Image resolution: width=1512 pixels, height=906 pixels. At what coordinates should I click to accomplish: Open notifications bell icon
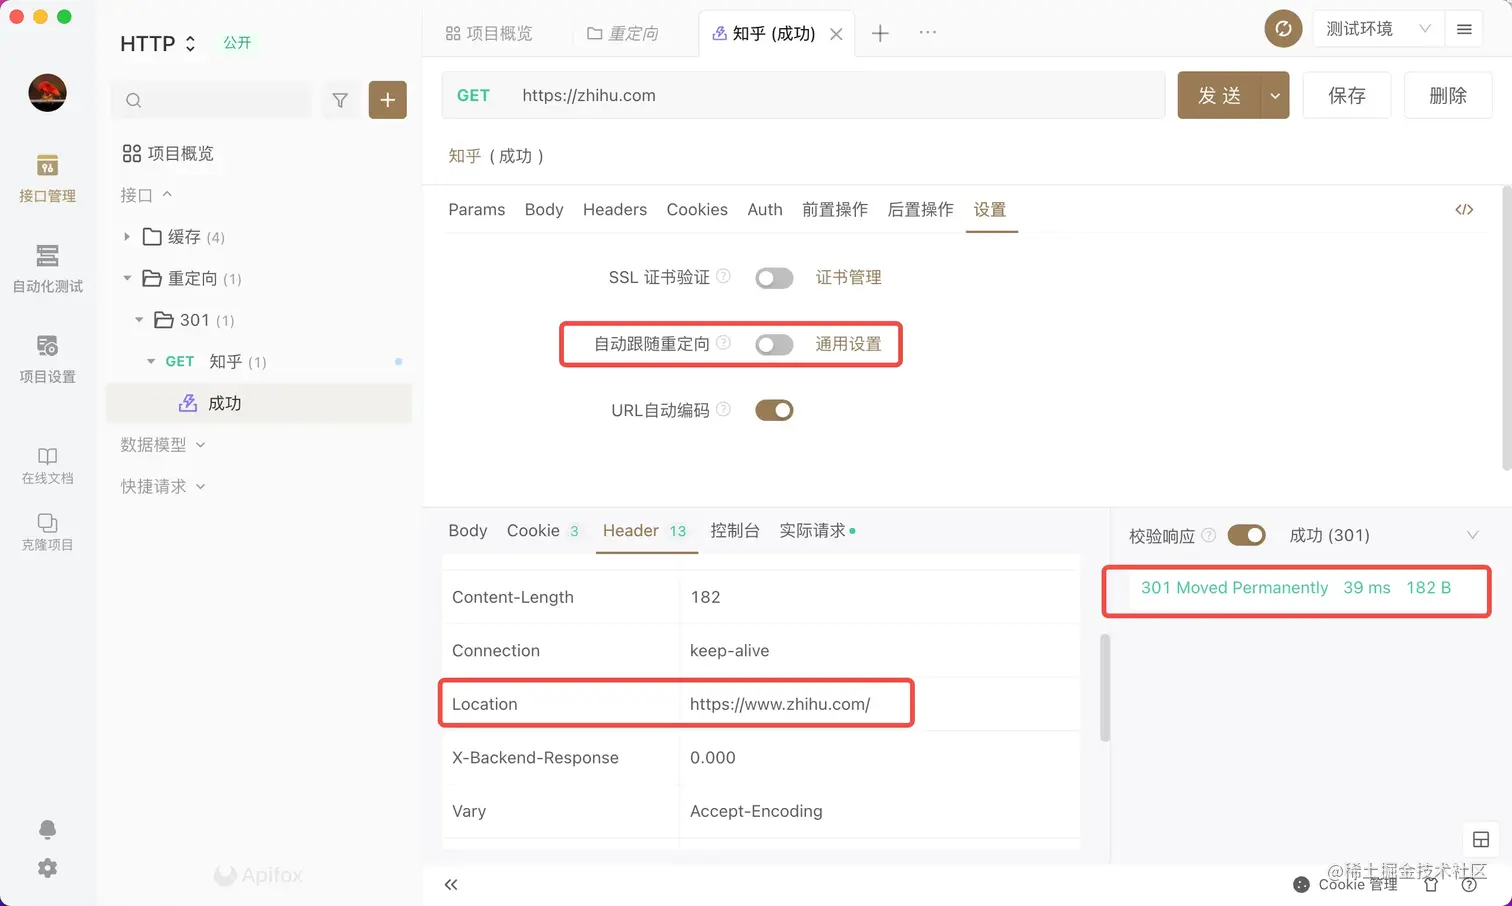coord(47,829)
